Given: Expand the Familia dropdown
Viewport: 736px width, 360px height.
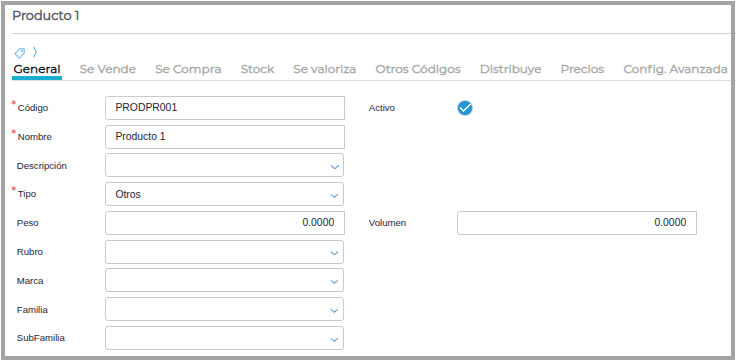Looking at the screenshot, I should (x=224, y=309).
